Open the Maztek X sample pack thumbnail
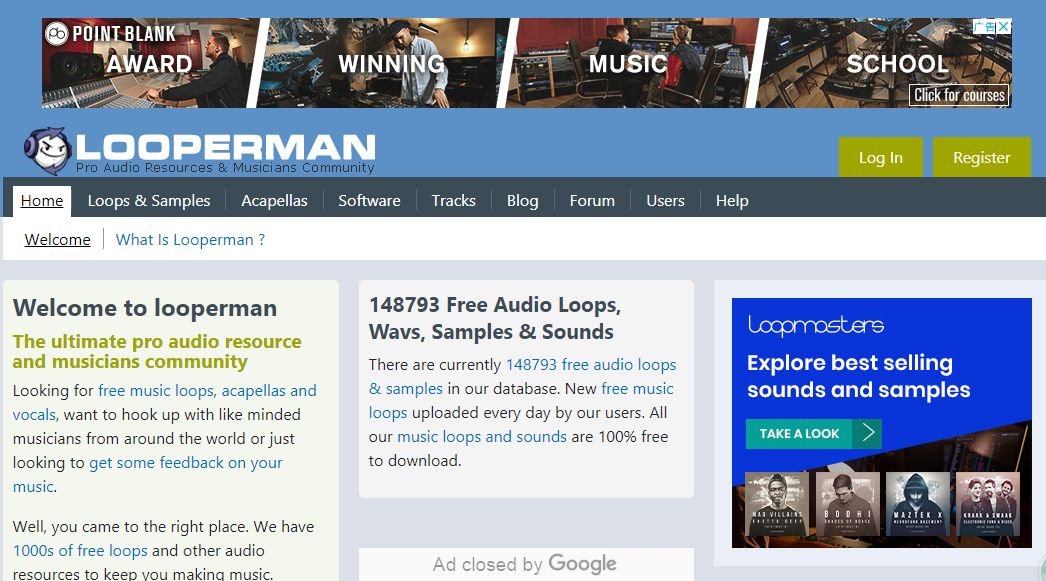1046x581 pixels. (918, 504)
